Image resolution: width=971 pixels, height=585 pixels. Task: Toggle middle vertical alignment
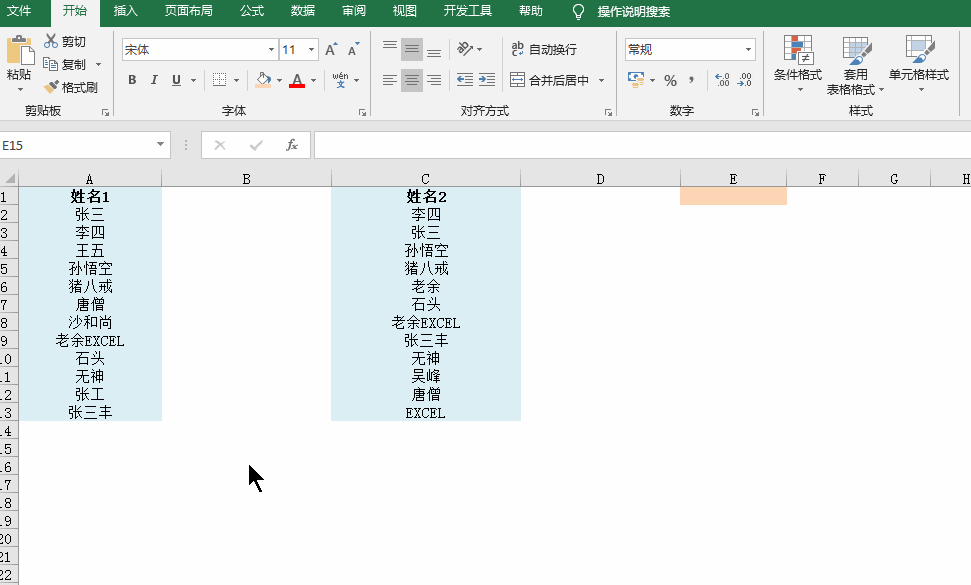[x=412, y=49]
